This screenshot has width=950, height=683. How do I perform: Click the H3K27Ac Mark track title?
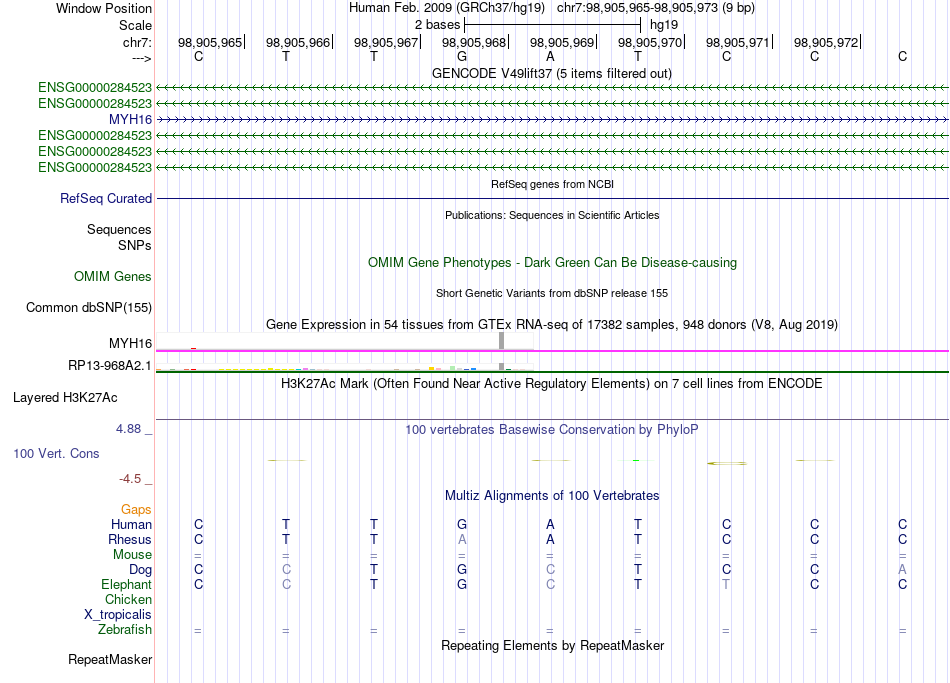[x=552, y=384]
